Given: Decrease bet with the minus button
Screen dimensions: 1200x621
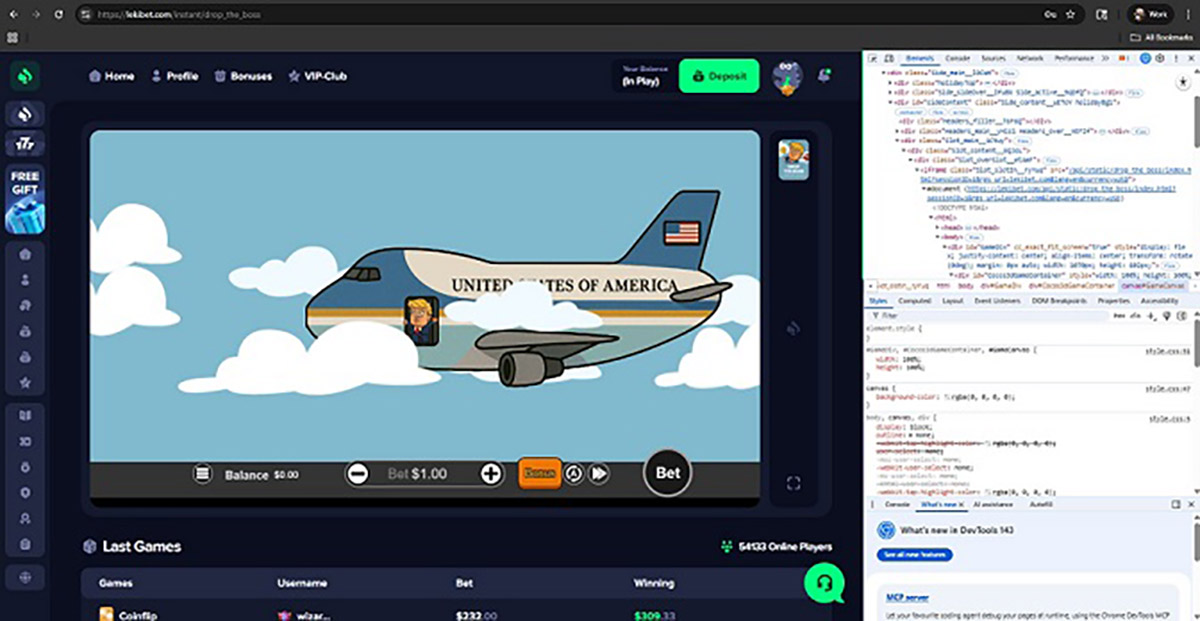Looking at the screenshot, I should click(x=357, y=474).
